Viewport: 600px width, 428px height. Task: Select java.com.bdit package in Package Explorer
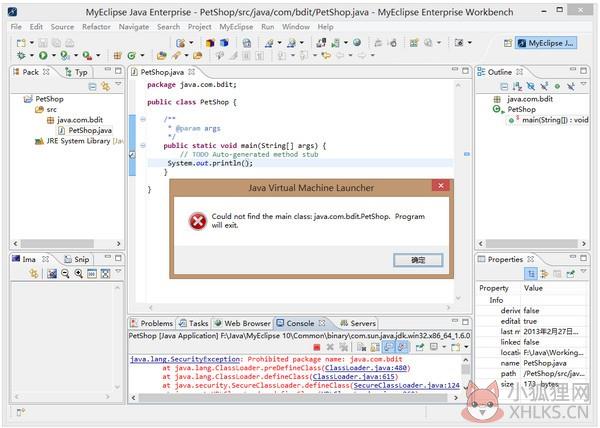75,120
